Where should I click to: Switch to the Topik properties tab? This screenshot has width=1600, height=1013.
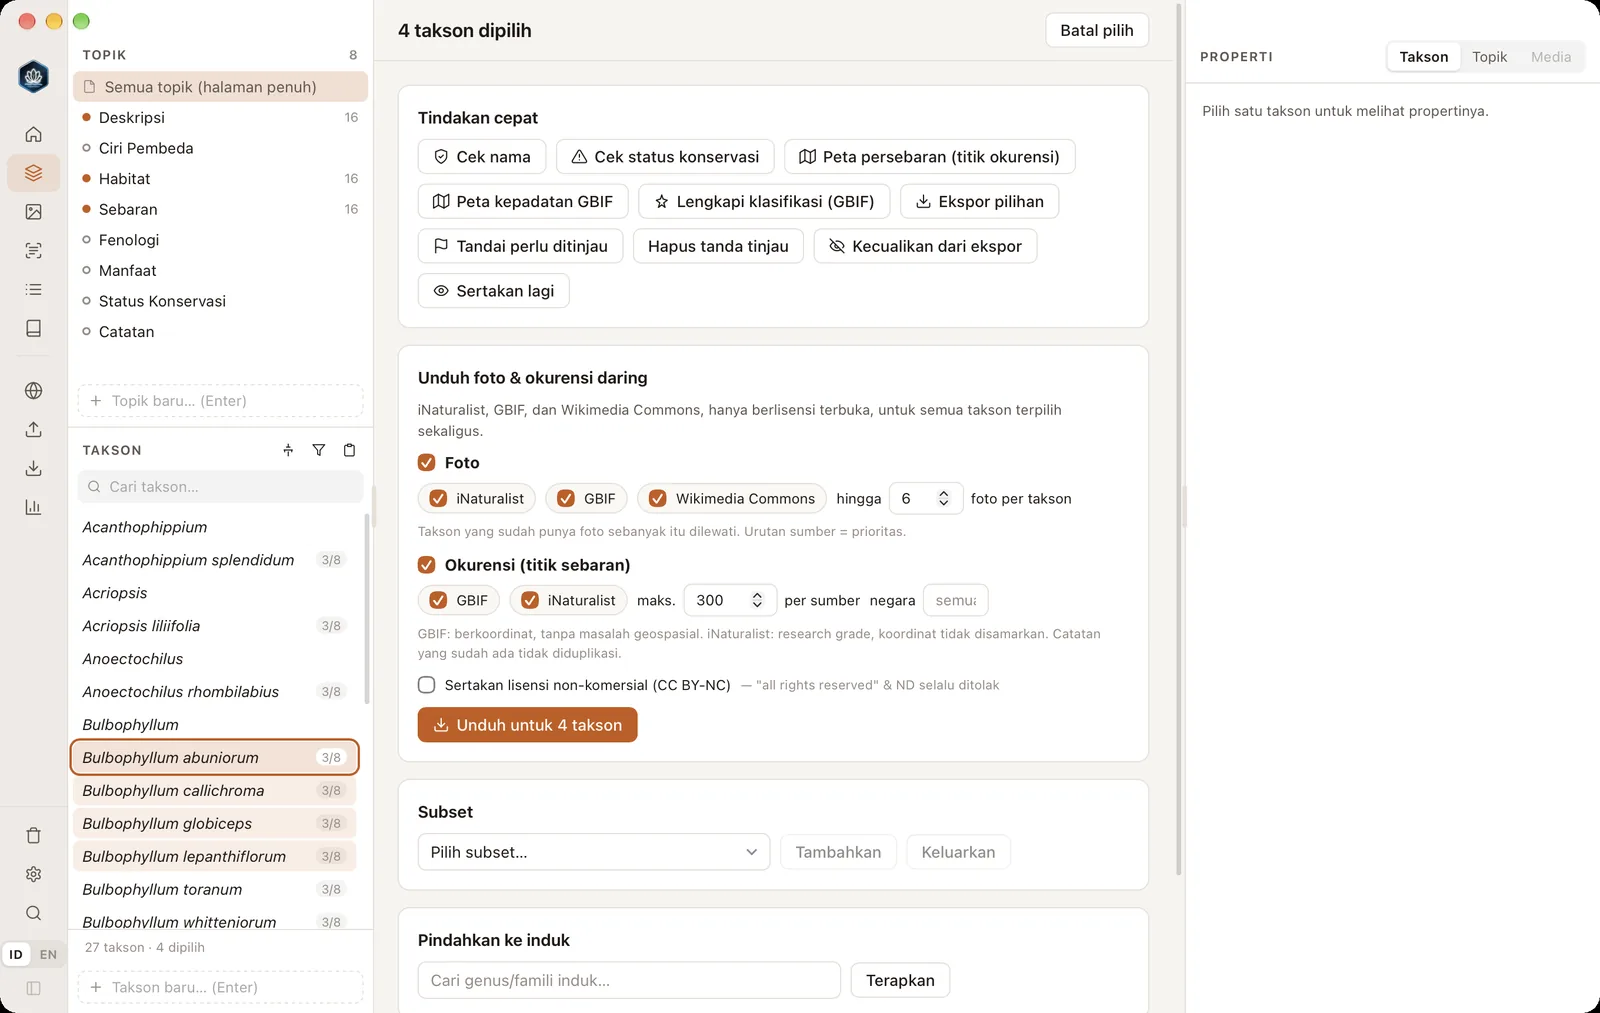tap(1489, 57)
